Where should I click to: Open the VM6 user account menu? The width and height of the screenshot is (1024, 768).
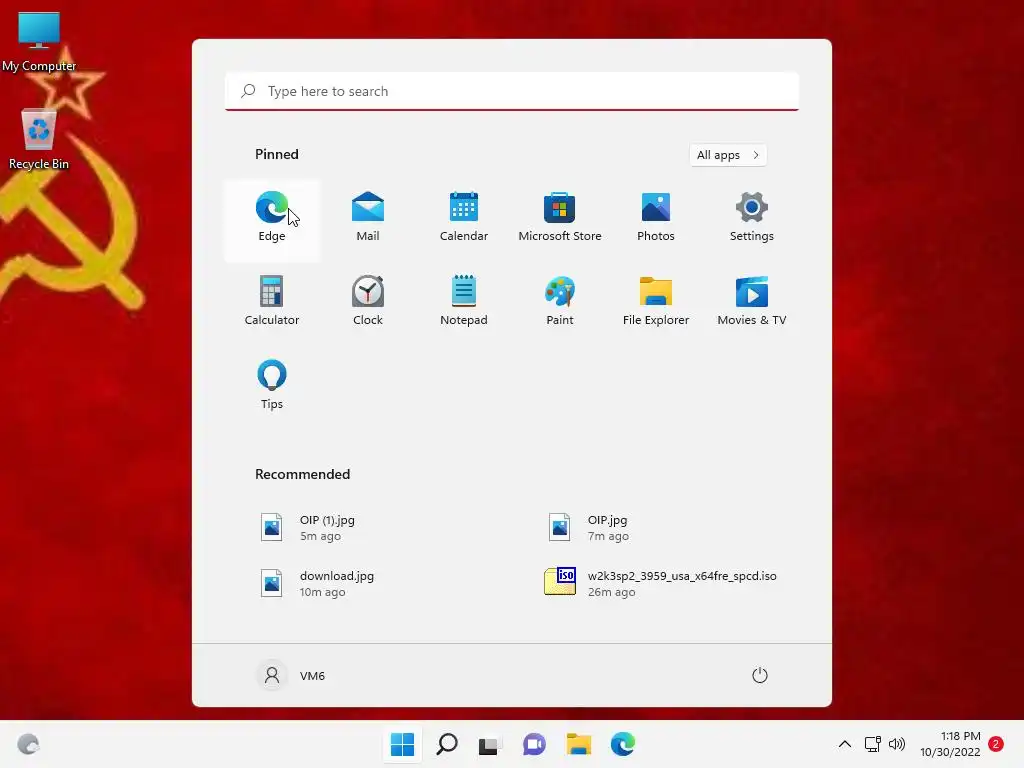pyautogui.click(x=291, y=675)
